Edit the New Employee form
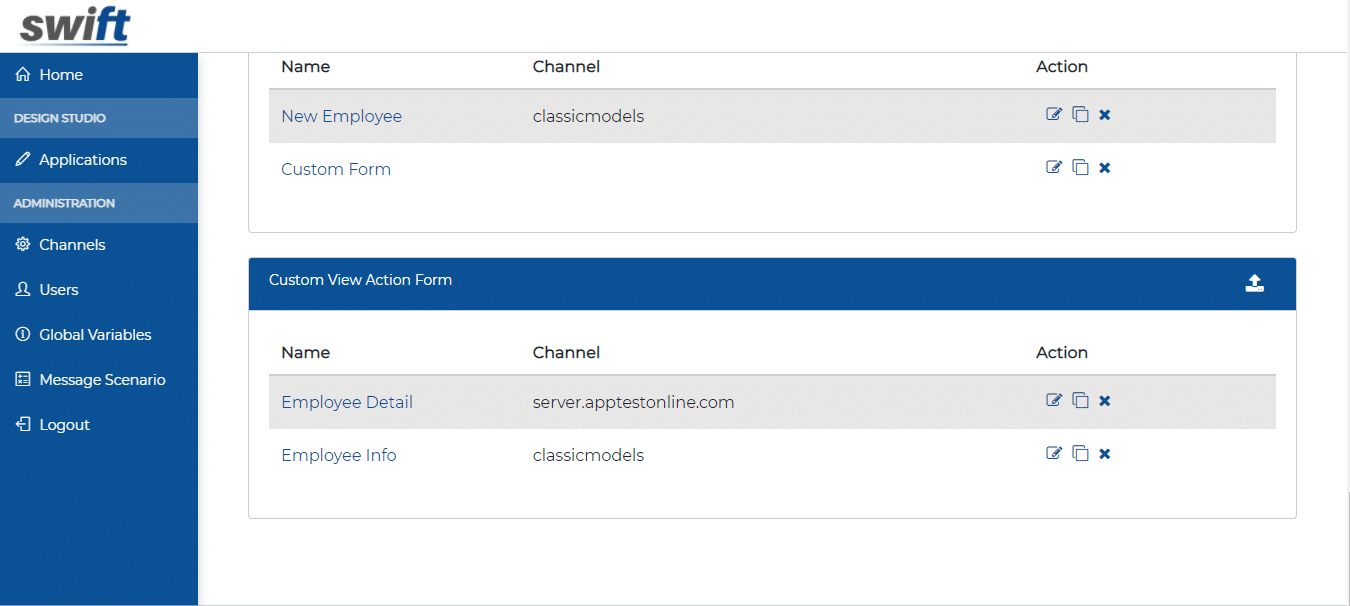The width and height of the screenshot is (1350, 606). [1053, 114]
